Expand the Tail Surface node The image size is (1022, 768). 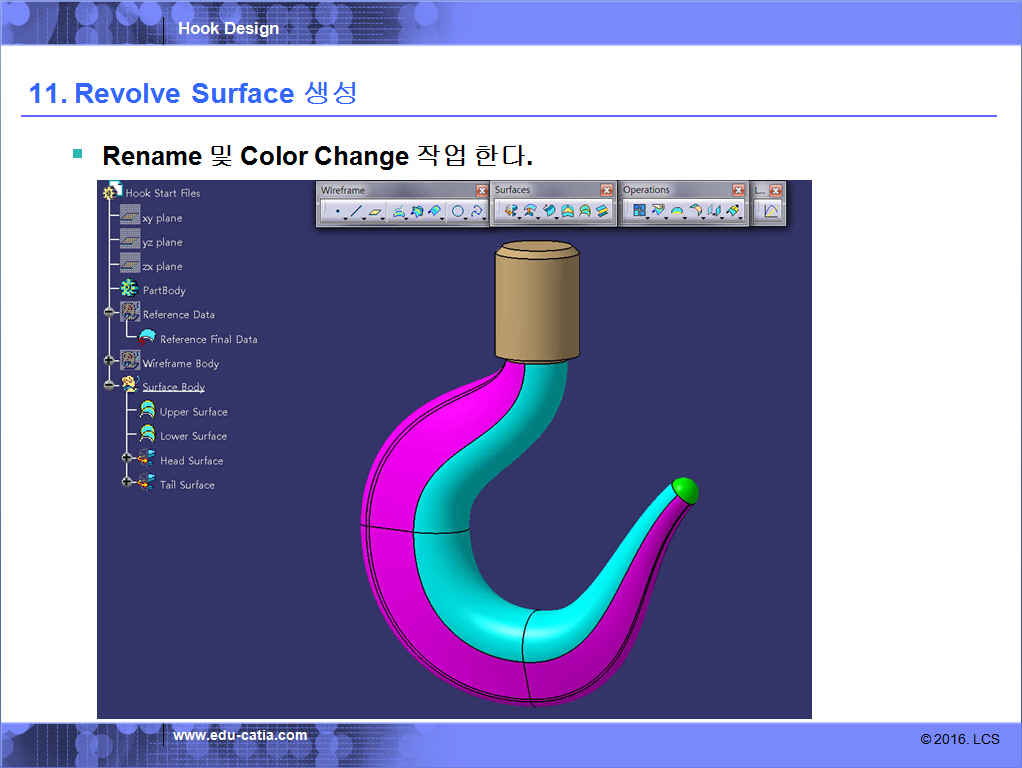coord(127,483)
